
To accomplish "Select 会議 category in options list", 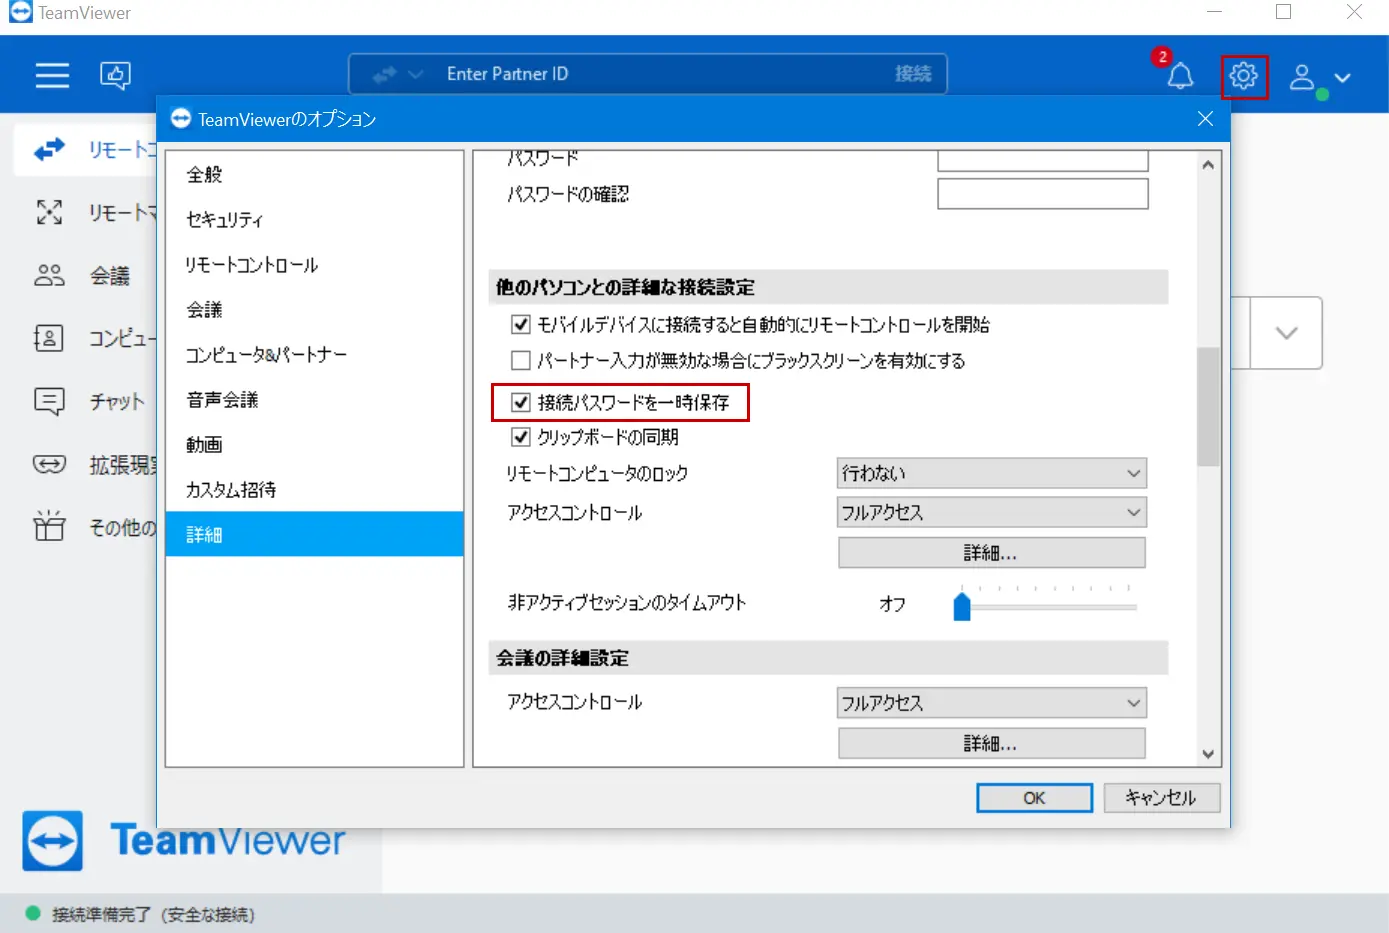I will pos(314,309).
